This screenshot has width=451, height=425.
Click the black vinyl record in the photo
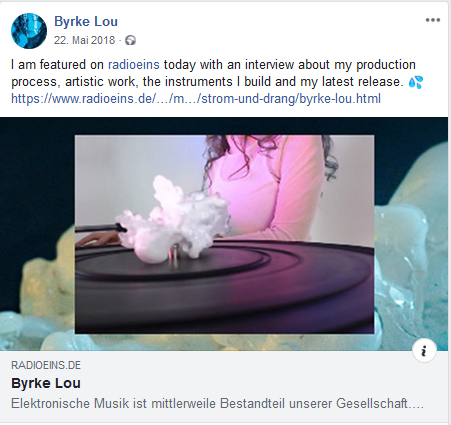224,287
